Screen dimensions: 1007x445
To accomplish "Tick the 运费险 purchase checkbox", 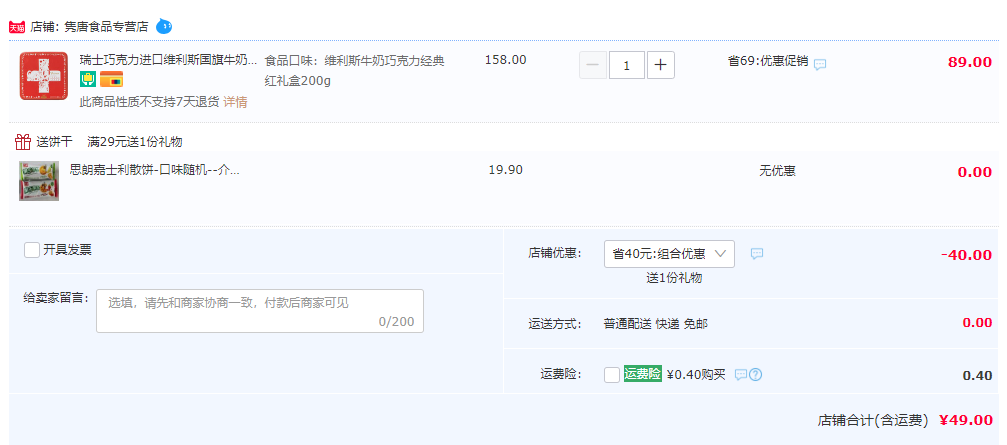I will click(x=612, y=374).
